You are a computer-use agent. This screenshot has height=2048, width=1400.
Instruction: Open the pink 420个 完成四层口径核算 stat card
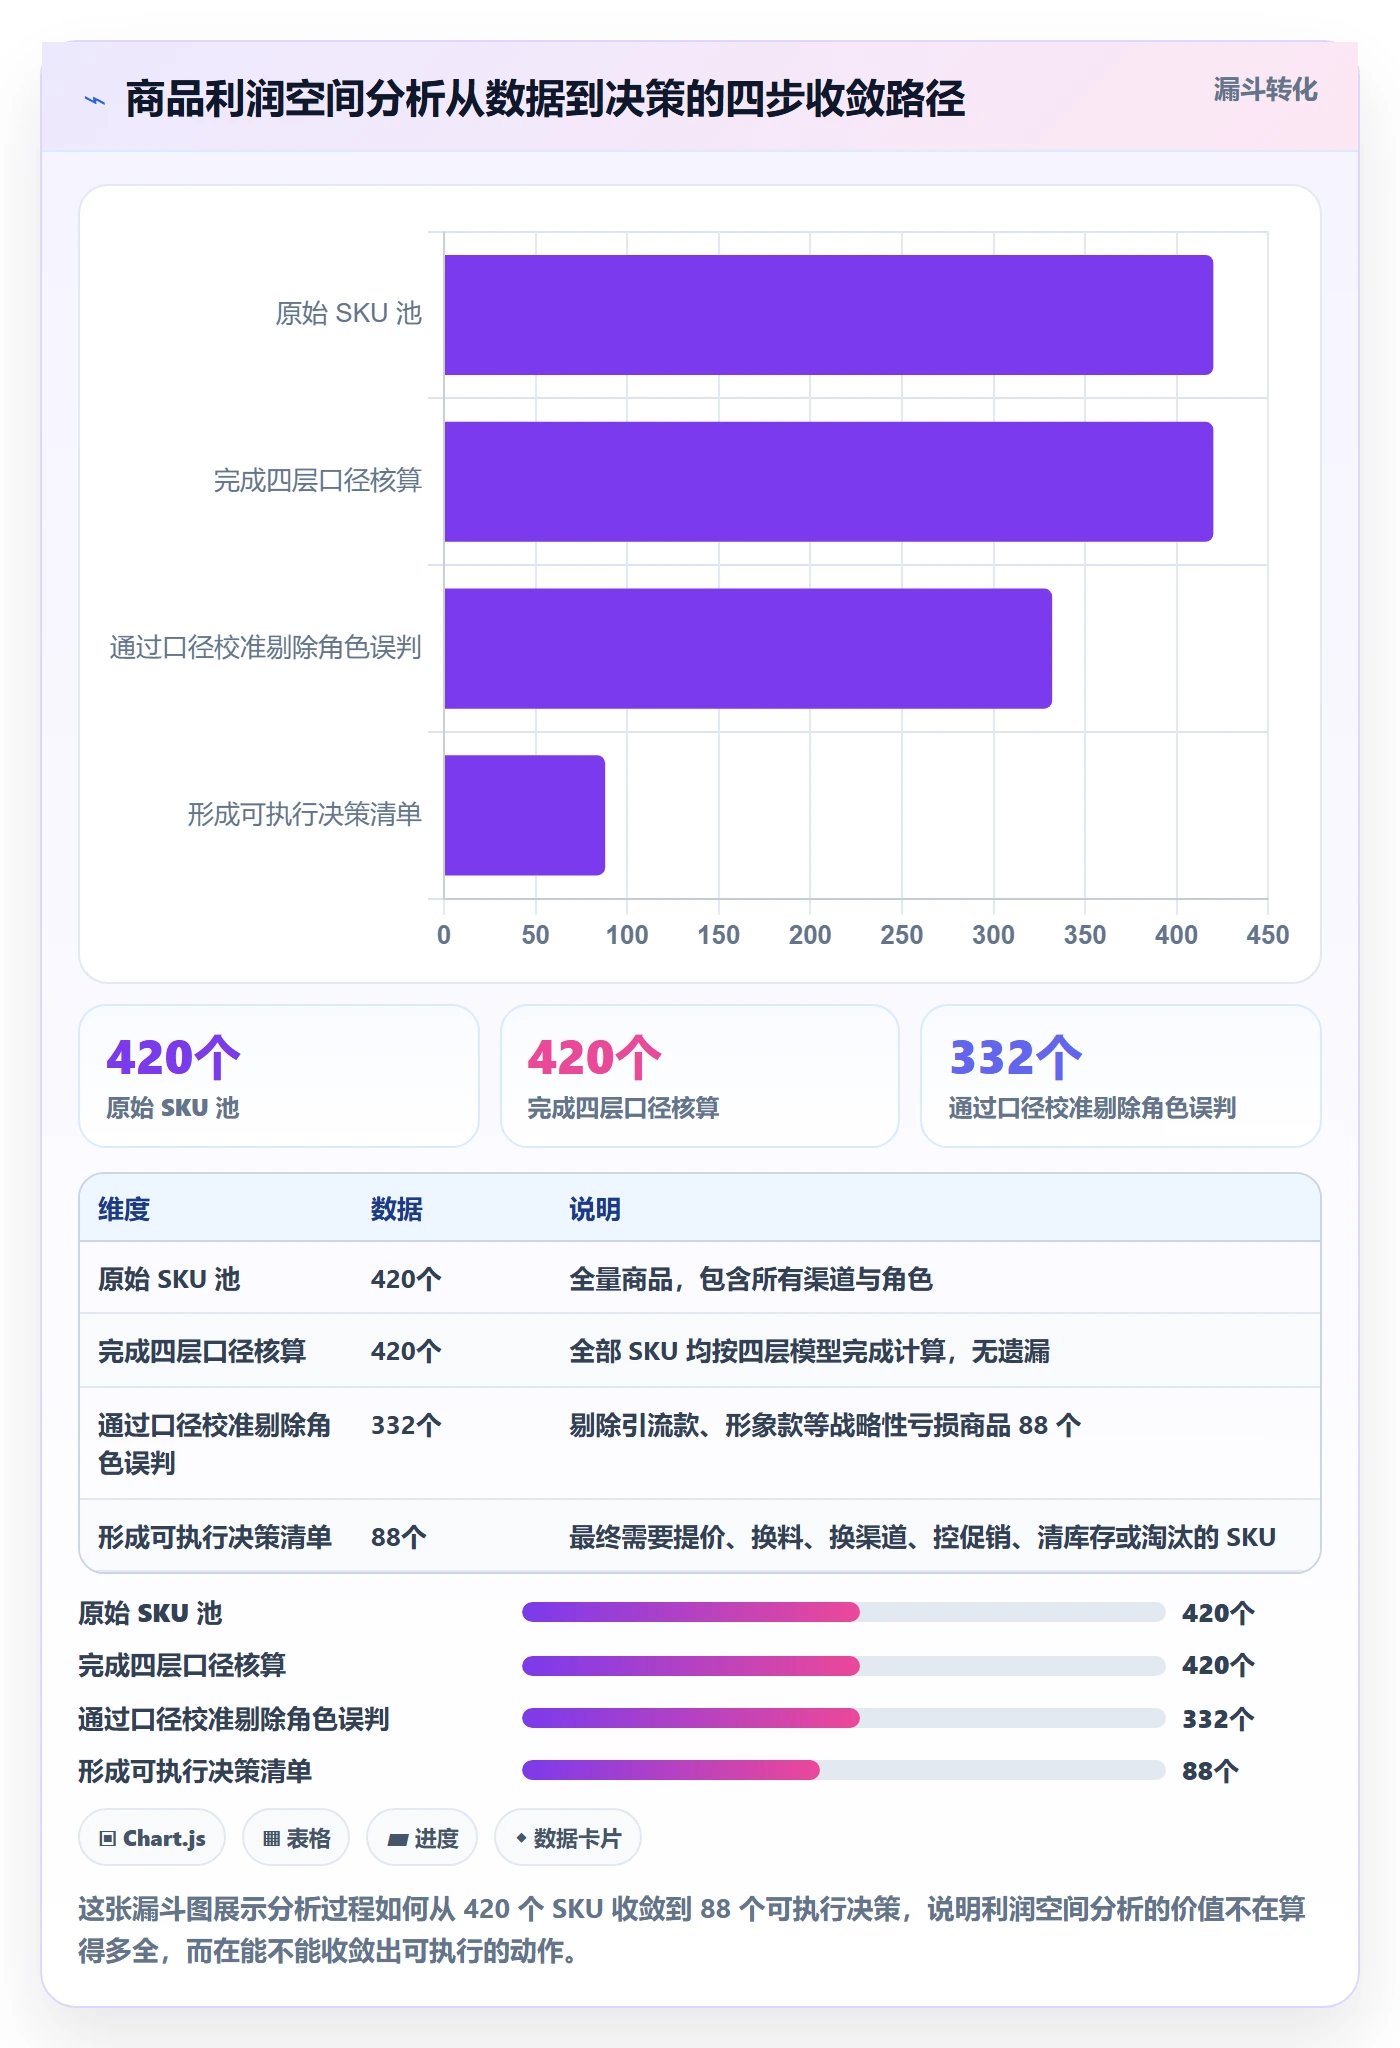[x=700, y=1076]
